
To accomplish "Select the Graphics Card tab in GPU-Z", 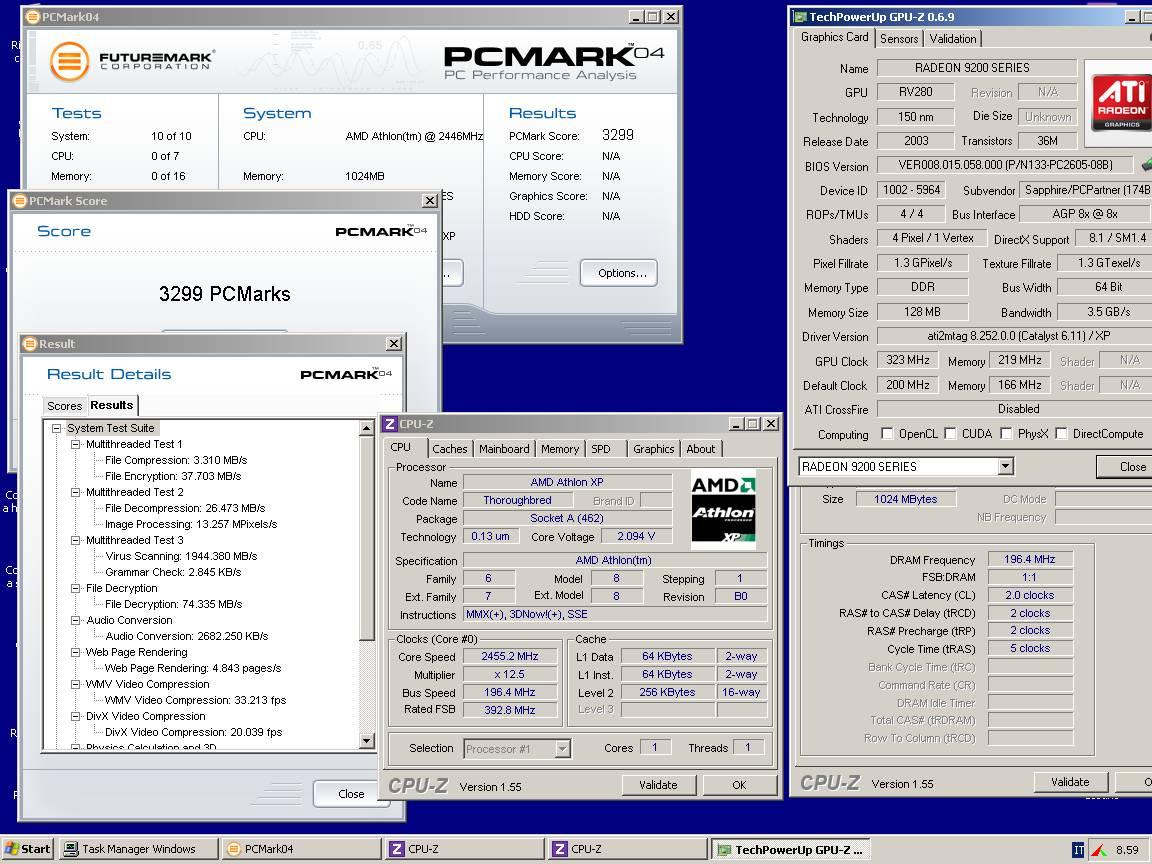I will (x=835, y=37).
